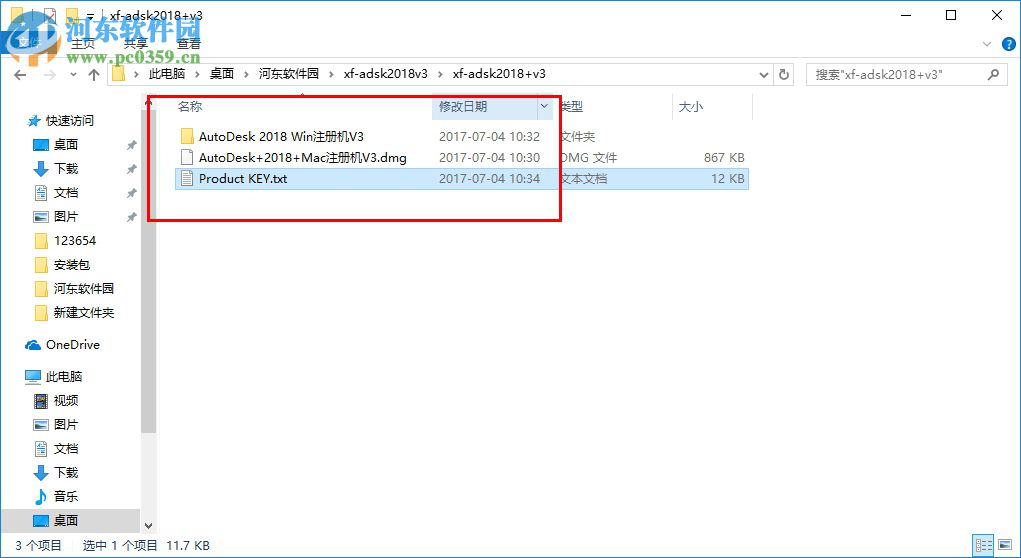Screen dimensions: 1021x558
Task: Sort by the 名称 column header
Action: 190,106
